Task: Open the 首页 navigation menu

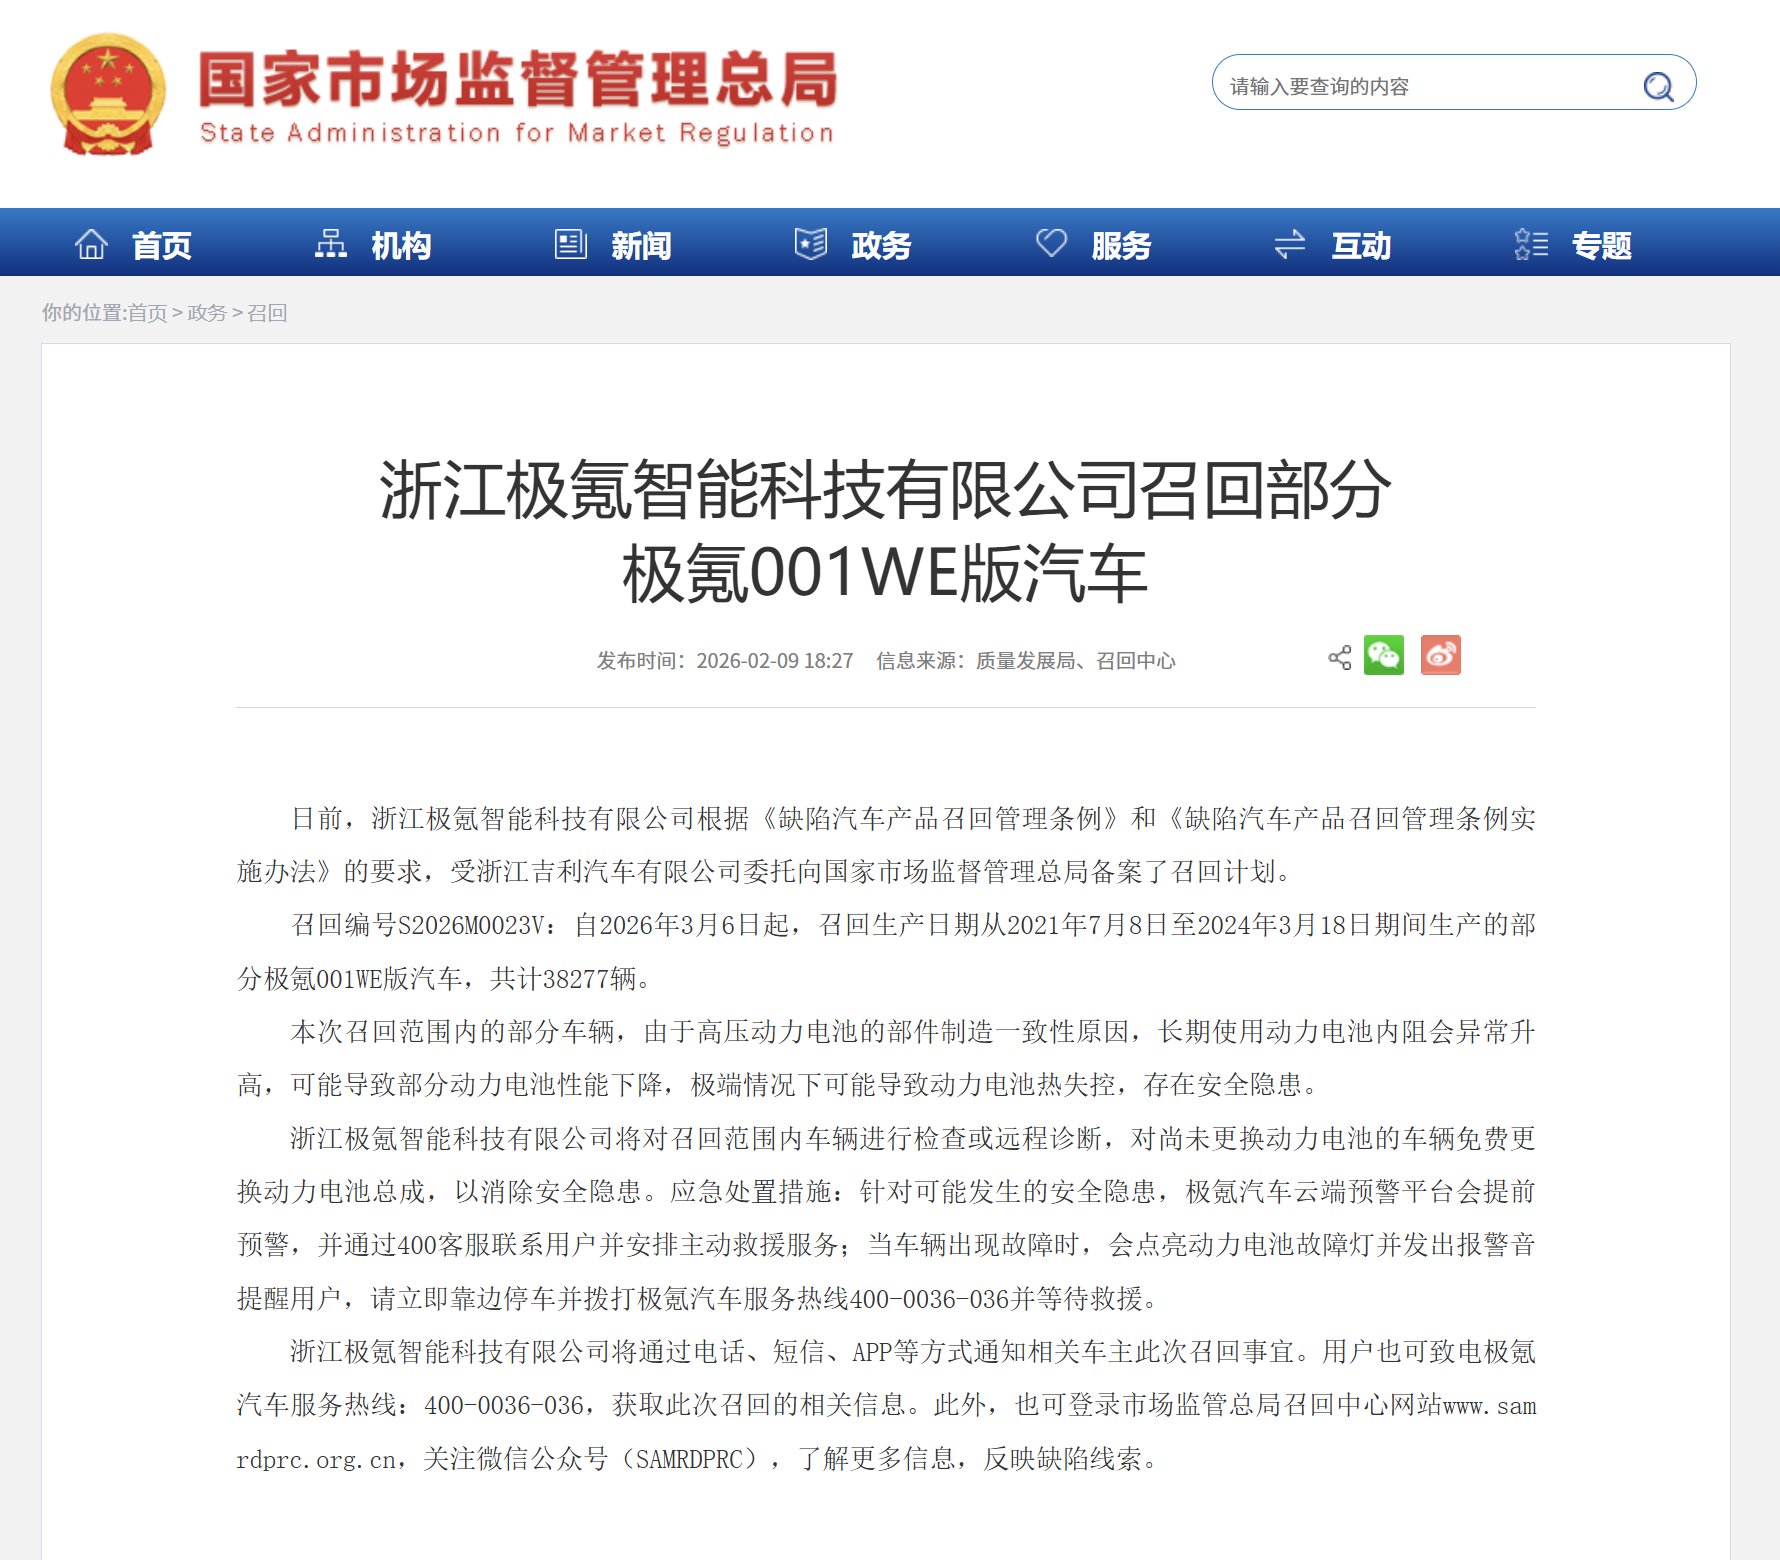Action: 162,245
